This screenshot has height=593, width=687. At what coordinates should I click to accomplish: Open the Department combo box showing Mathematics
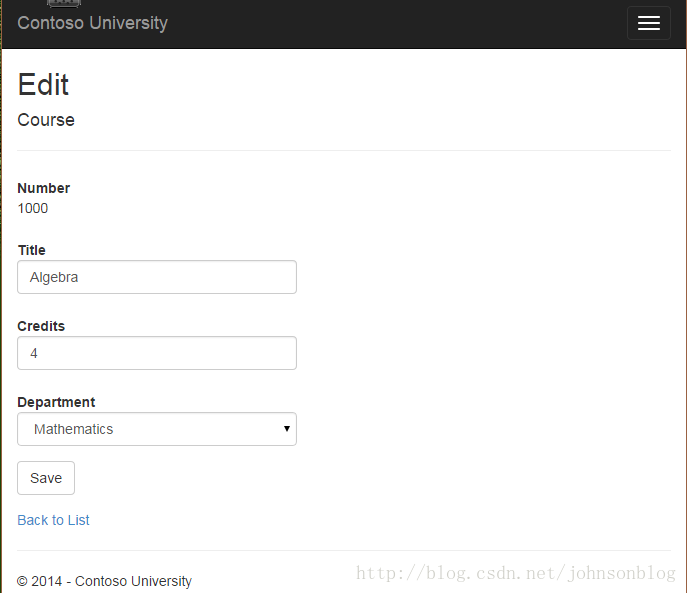pyautogui.click(x=157, y=429)
